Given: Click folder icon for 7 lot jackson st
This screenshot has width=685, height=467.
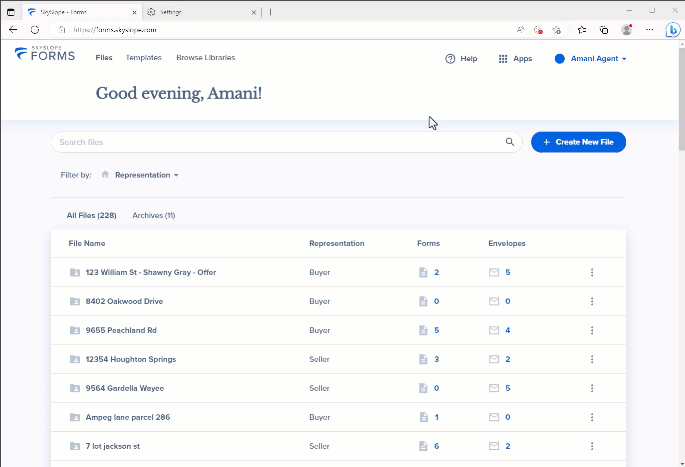Looking at the screenshot, I should tap(75, 446).
